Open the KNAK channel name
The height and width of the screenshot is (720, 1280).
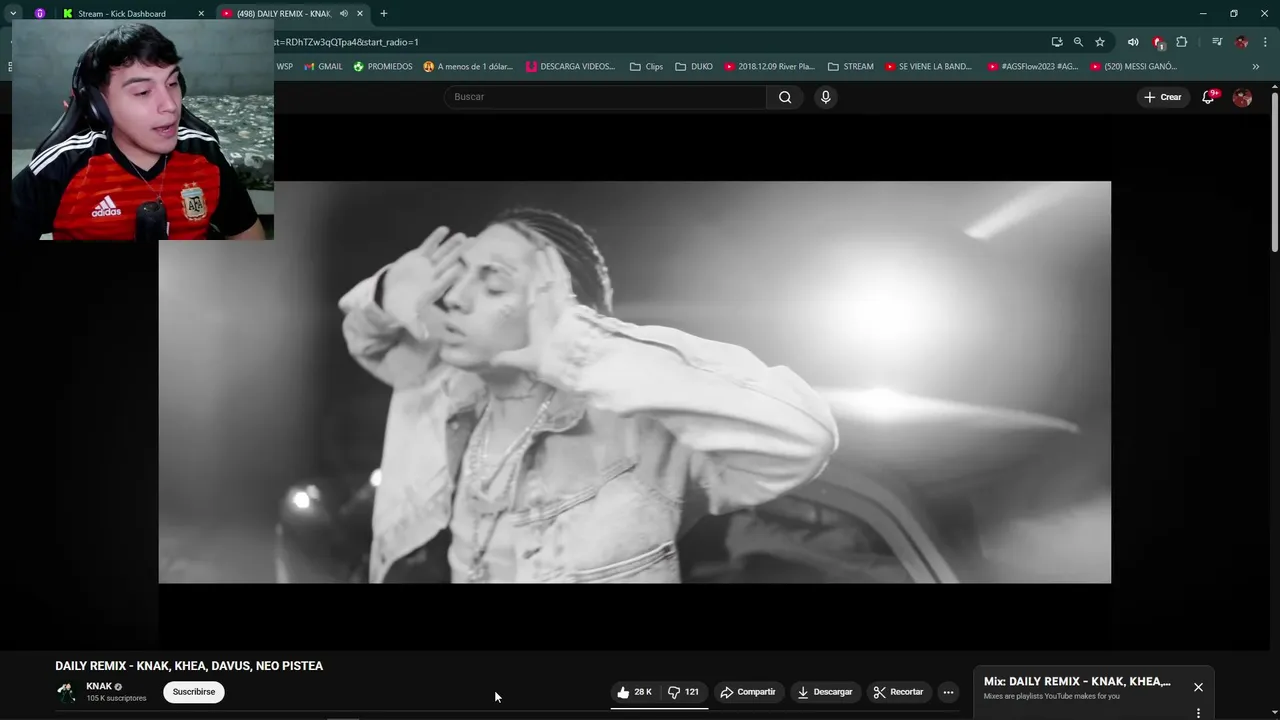99,687
